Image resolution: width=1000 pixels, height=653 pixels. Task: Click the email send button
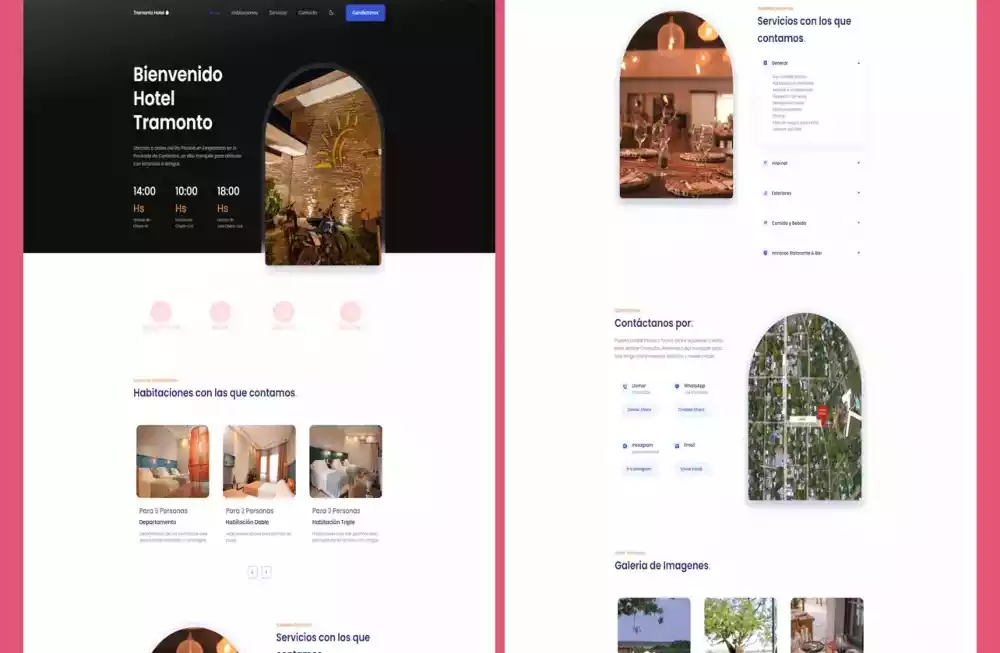click(x=691, y=469)
